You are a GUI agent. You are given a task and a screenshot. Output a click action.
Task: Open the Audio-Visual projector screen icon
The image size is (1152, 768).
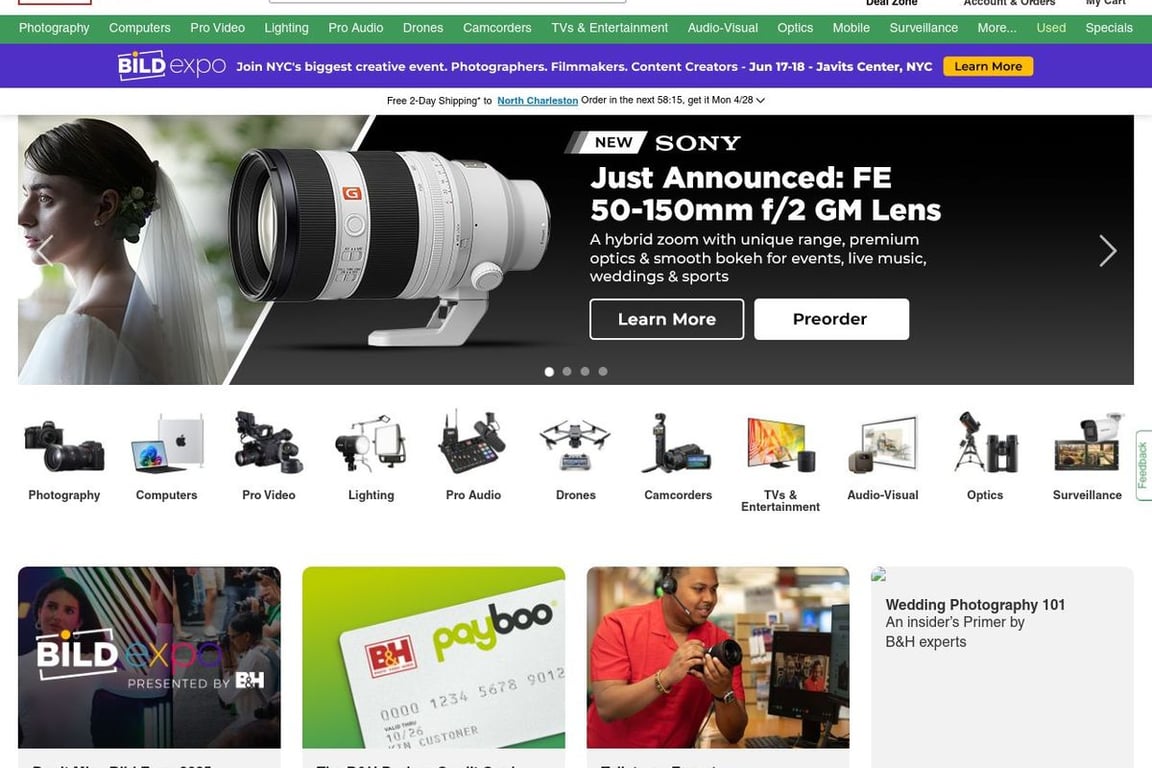(882, 444)
